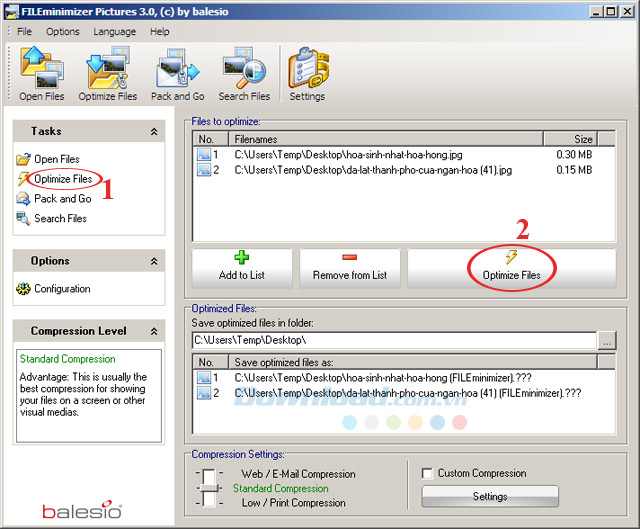Open the Help menu
Viewport: 640px width, 529px height.
(159, 31)
